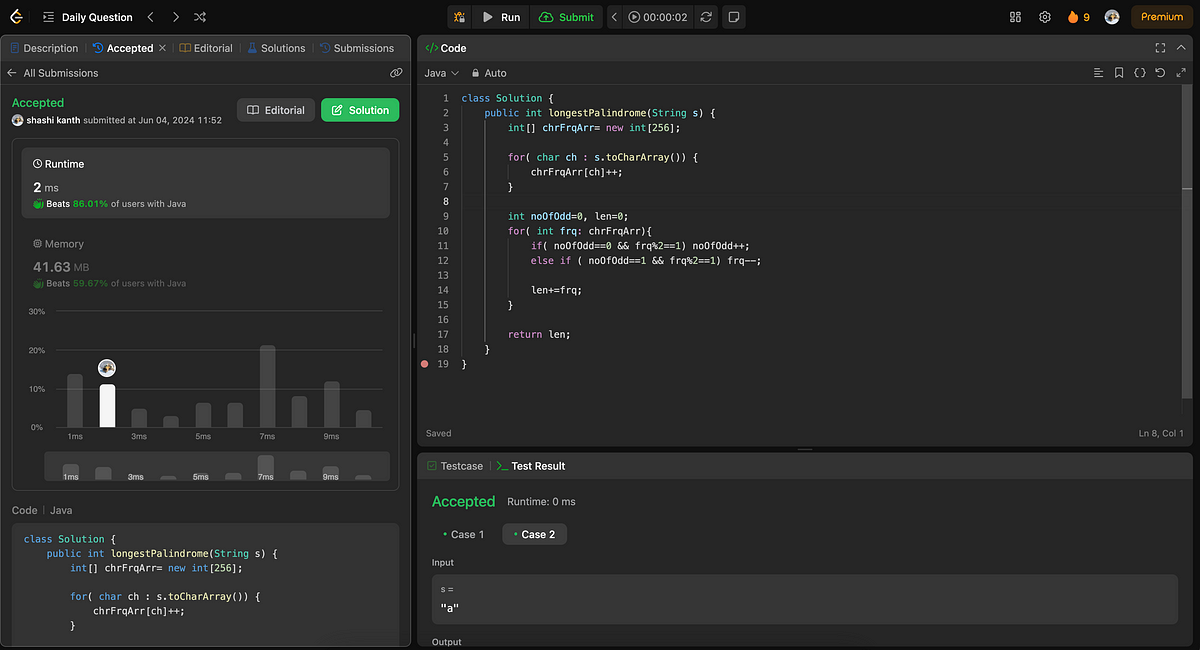Go to the next question arrow
1200x650 pixels.
(175, 17)
